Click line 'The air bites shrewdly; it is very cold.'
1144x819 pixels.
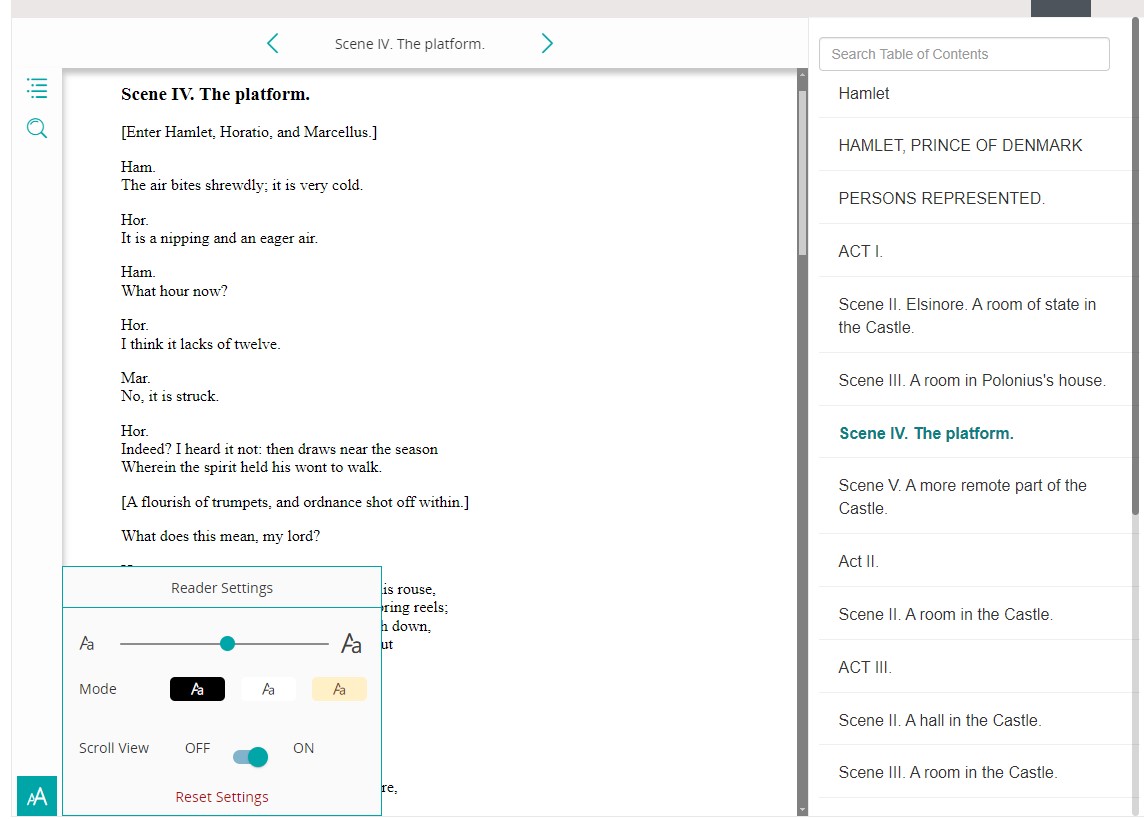241,185
